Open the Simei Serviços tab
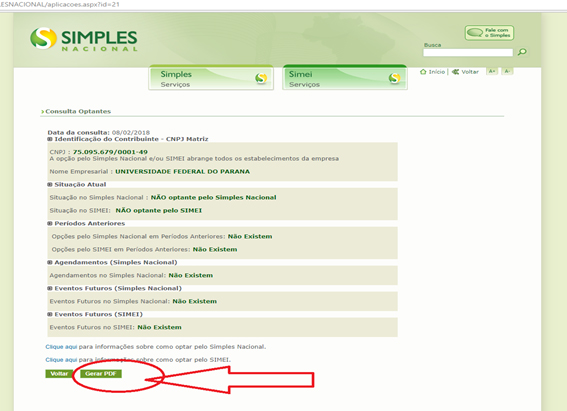 pyautogui.click(x=345, y=77)
